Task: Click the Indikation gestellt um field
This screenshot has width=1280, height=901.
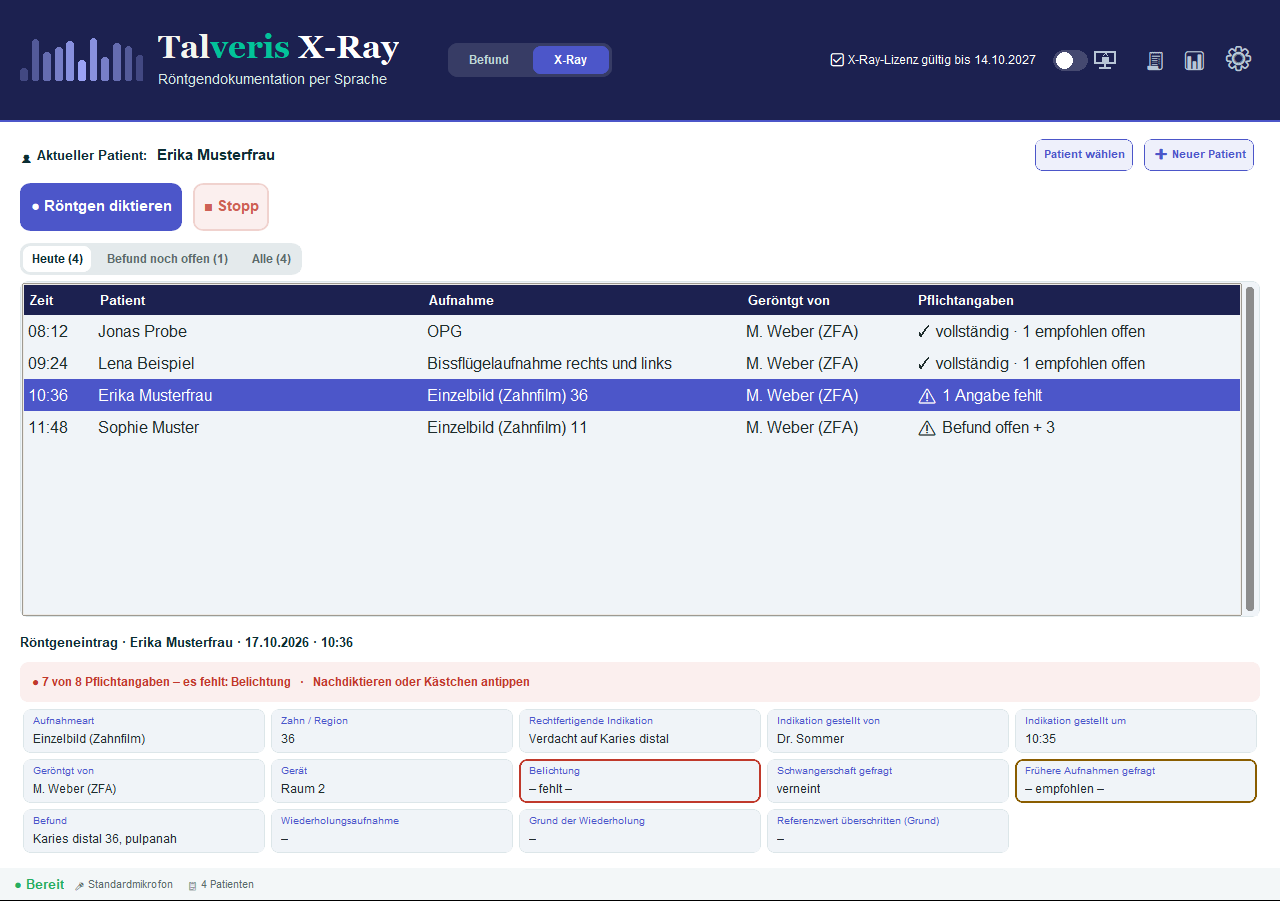Action: coord(1136,731)
